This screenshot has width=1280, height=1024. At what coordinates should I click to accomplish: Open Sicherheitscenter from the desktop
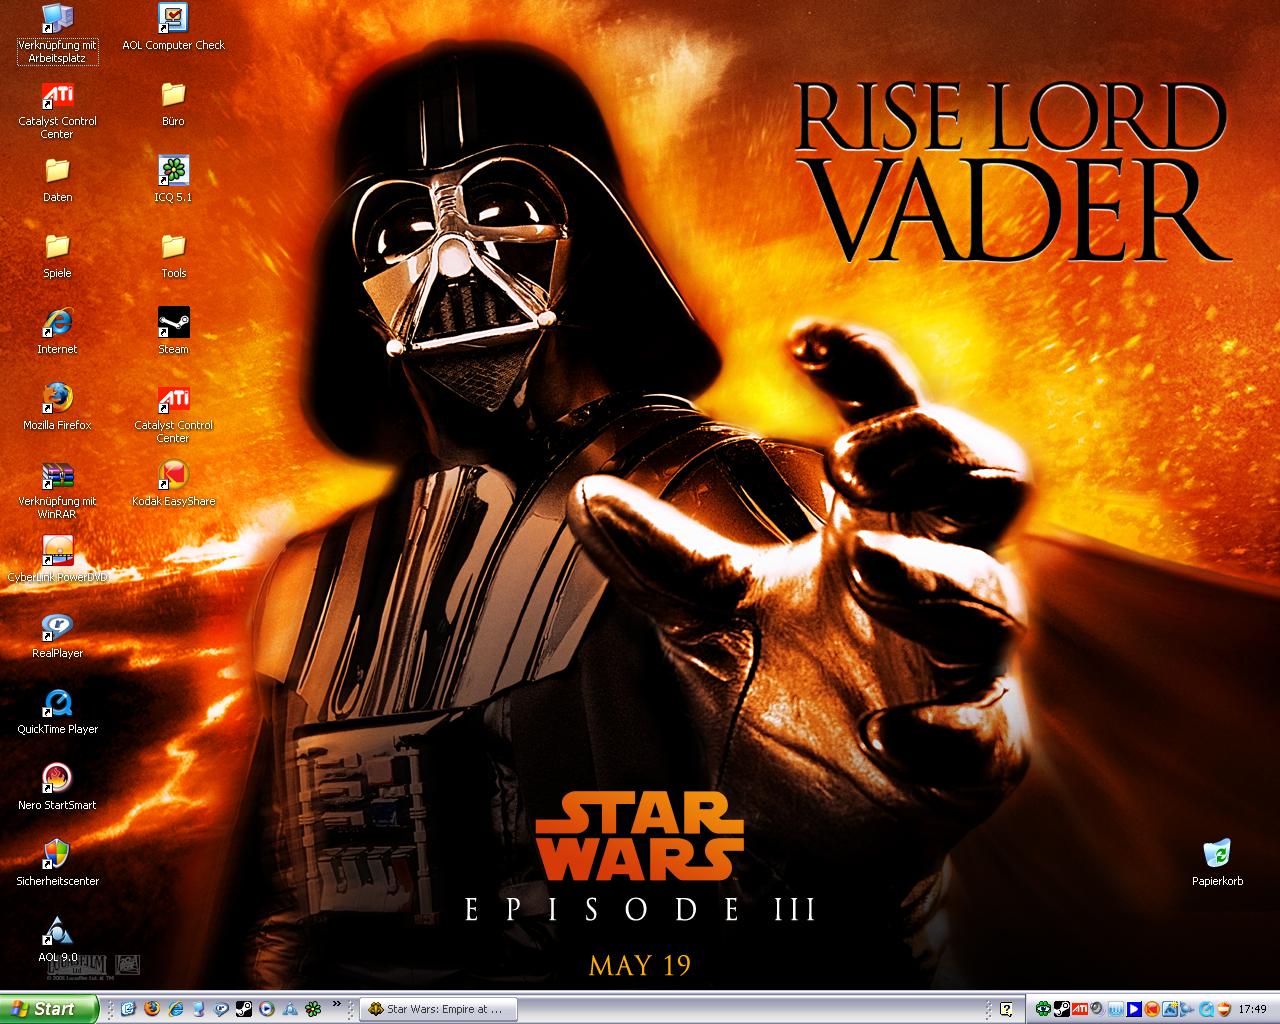[57, 856]
